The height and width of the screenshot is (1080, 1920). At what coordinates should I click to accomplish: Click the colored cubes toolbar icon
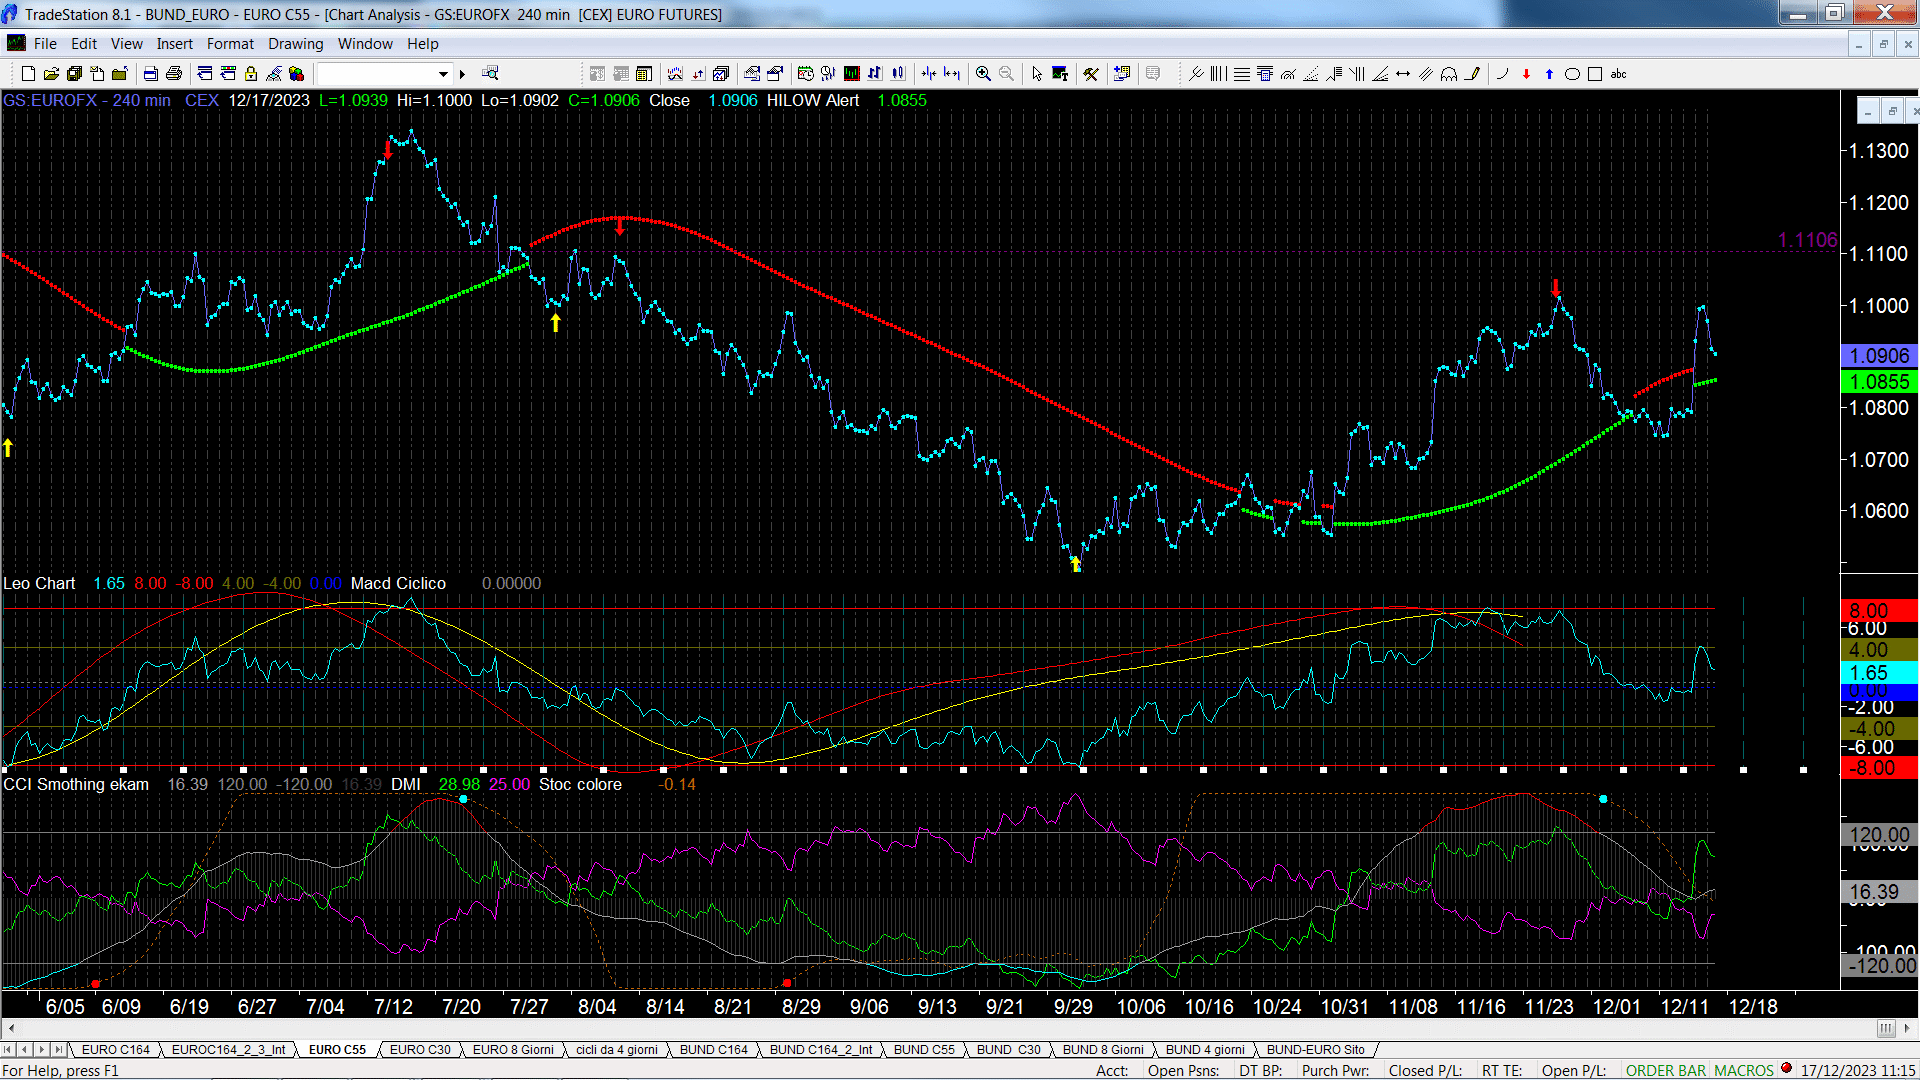[x=297, y=74]
